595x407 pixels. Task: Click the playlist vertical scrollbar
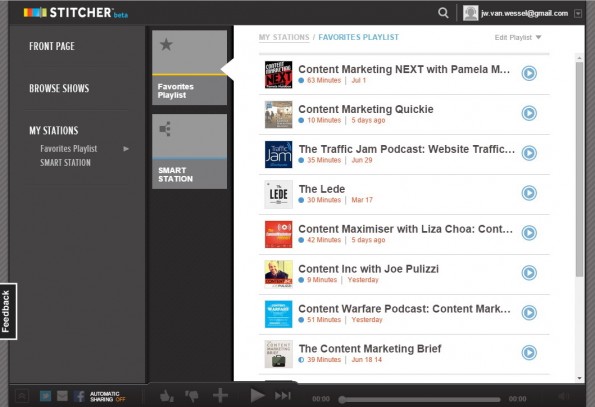click(579, 169)
